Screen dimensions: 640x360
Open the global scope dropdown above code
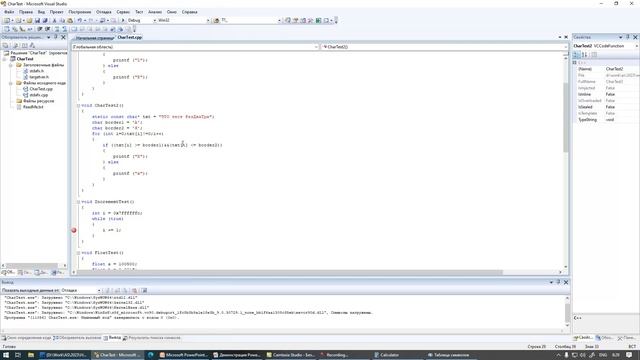point(316,47)
